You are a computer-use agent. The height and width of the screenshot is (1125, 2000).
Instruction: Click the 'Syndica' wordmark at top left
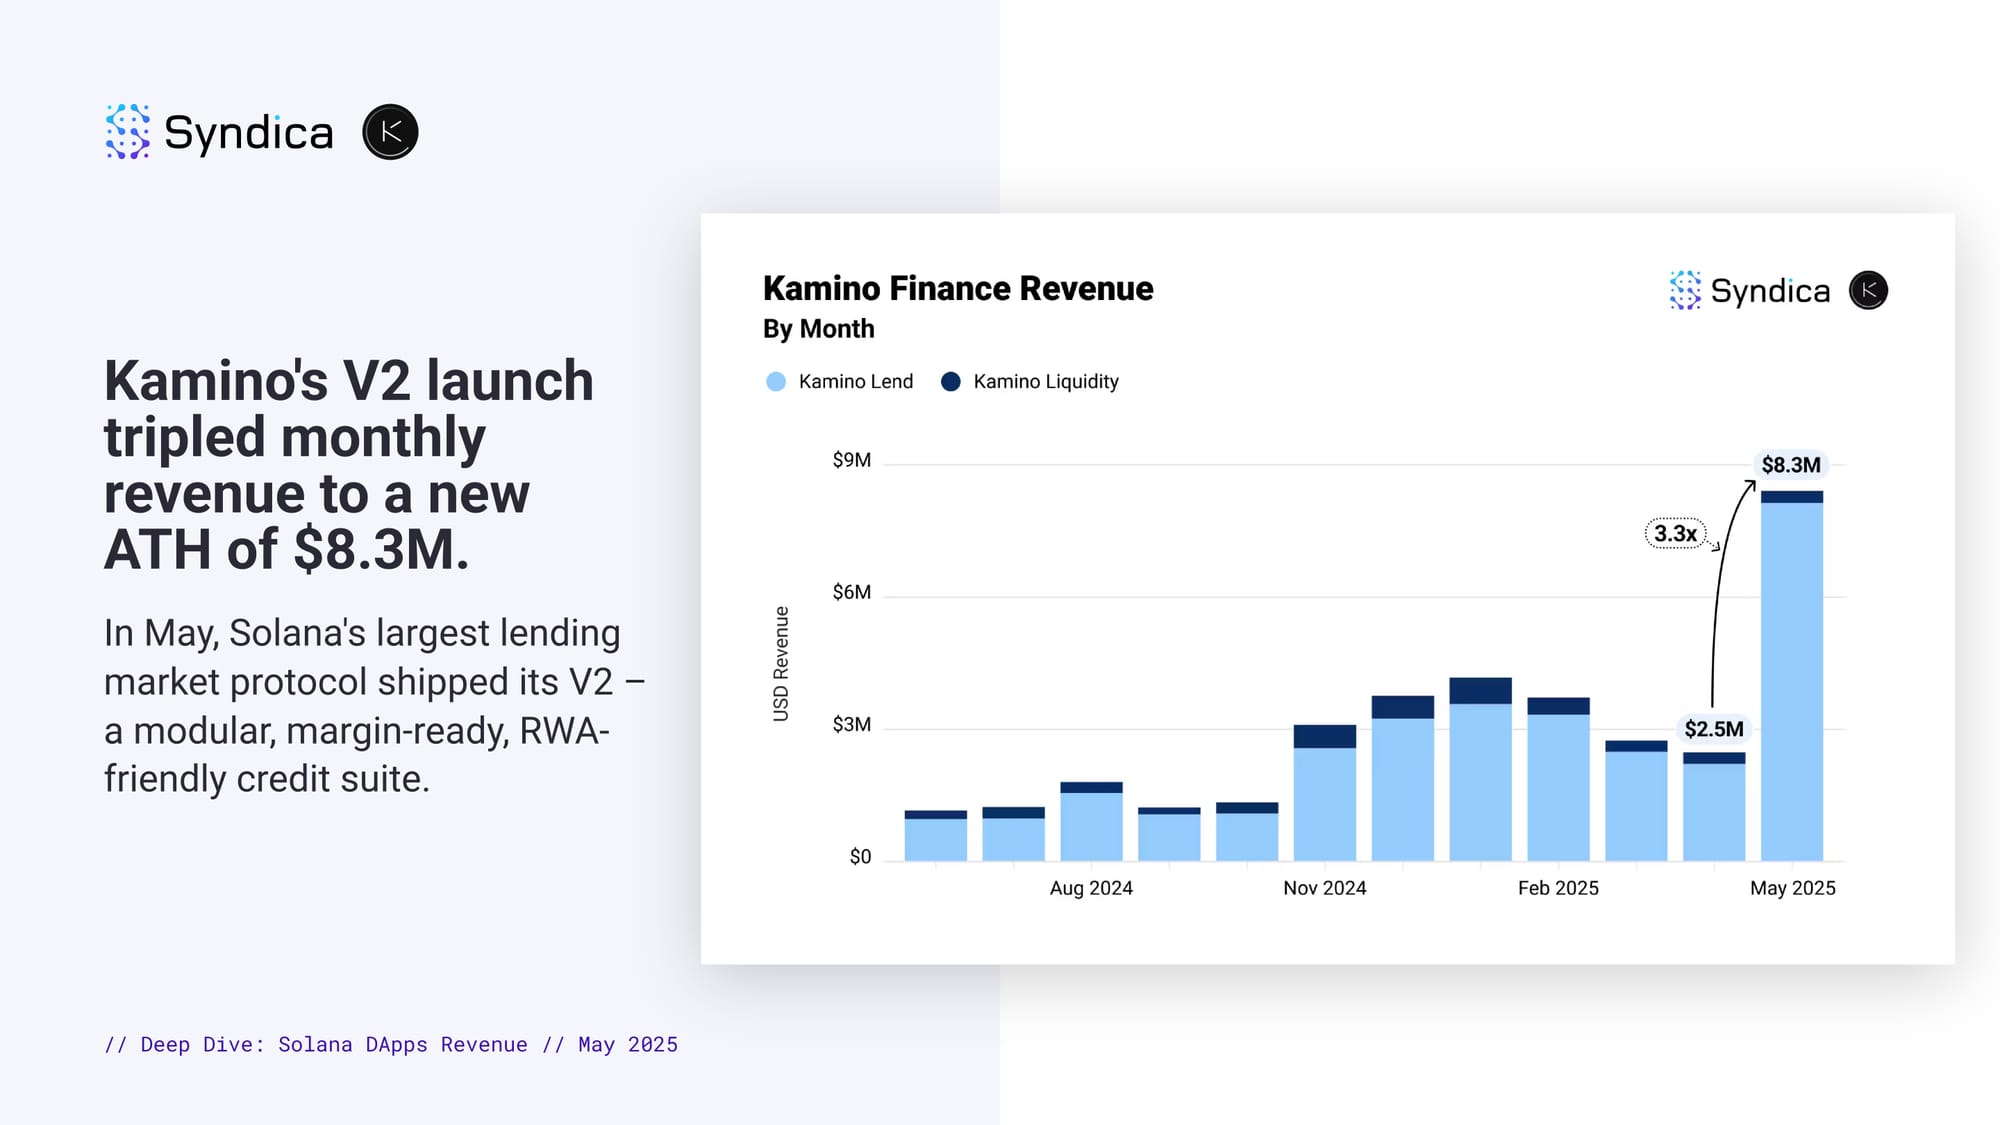pos(248,133)
